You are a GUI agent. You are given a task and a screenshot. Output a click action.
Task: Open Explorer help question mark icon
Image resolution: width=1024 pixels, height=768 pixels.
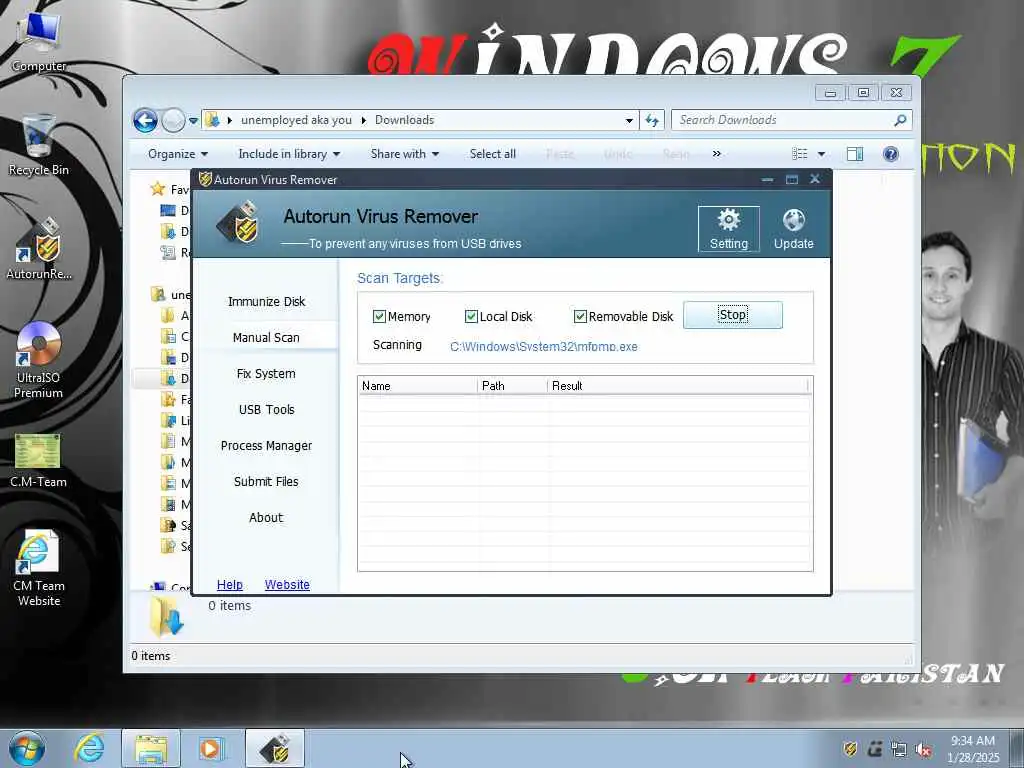890,154
